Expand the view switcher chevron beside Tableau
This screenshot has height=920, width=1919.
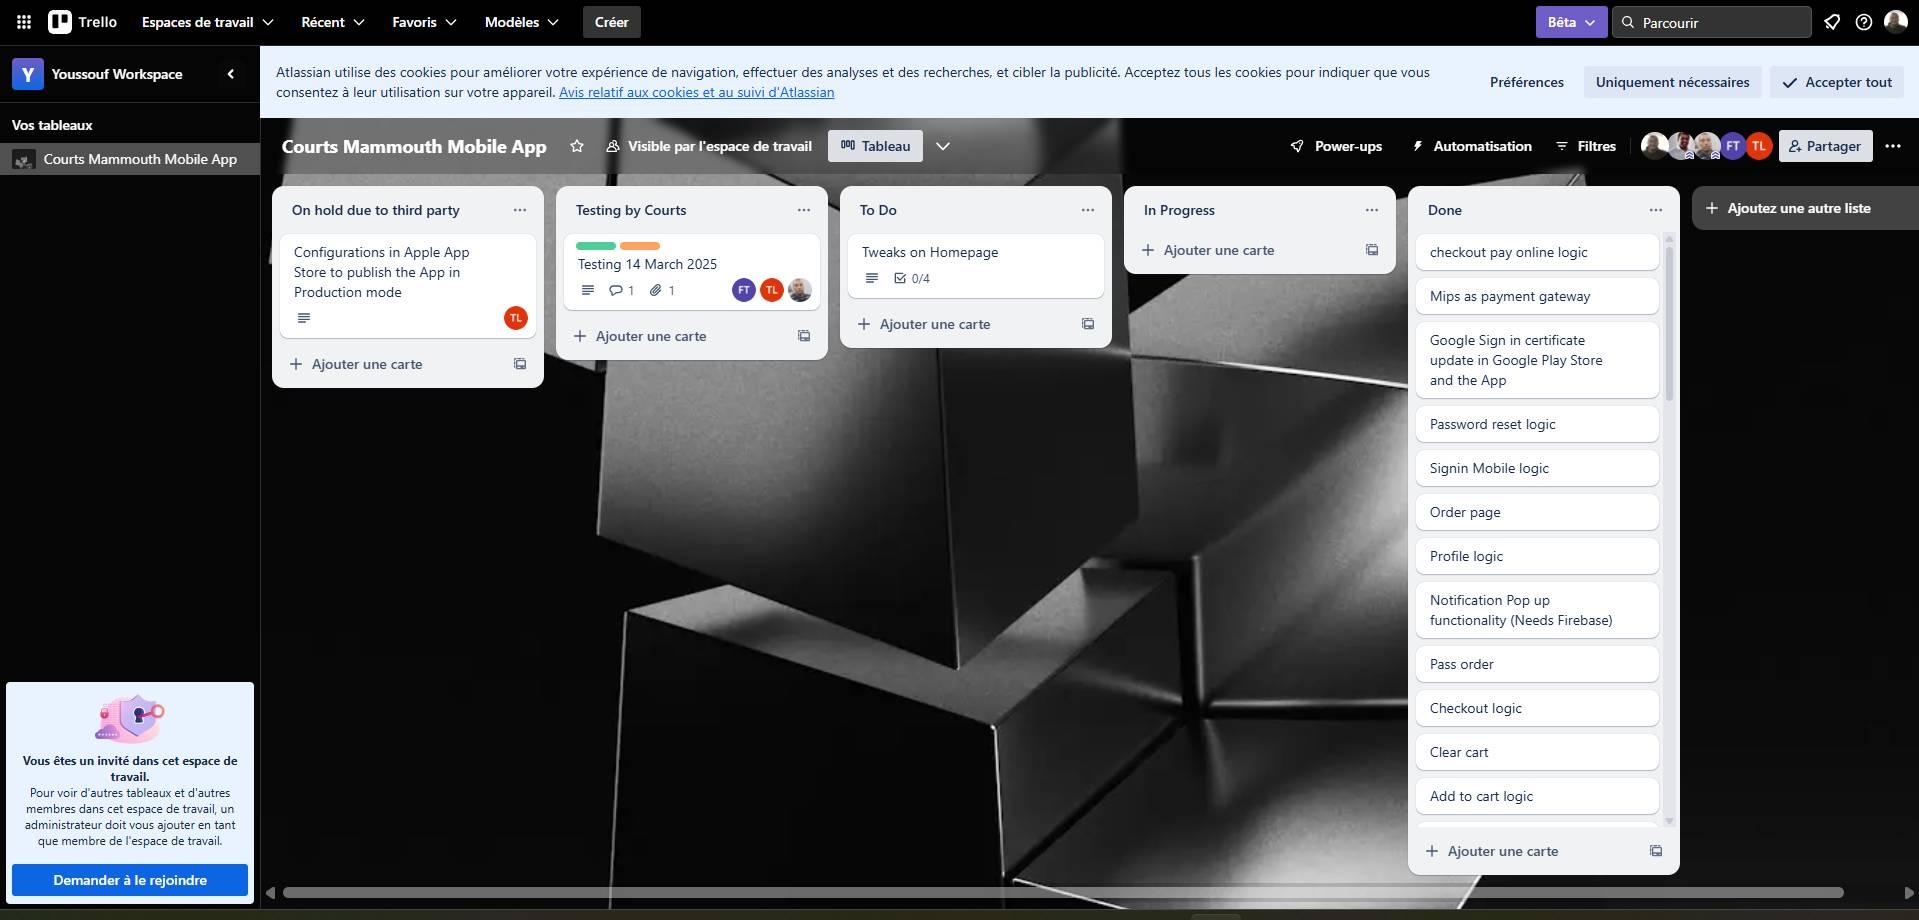(942, 146)
